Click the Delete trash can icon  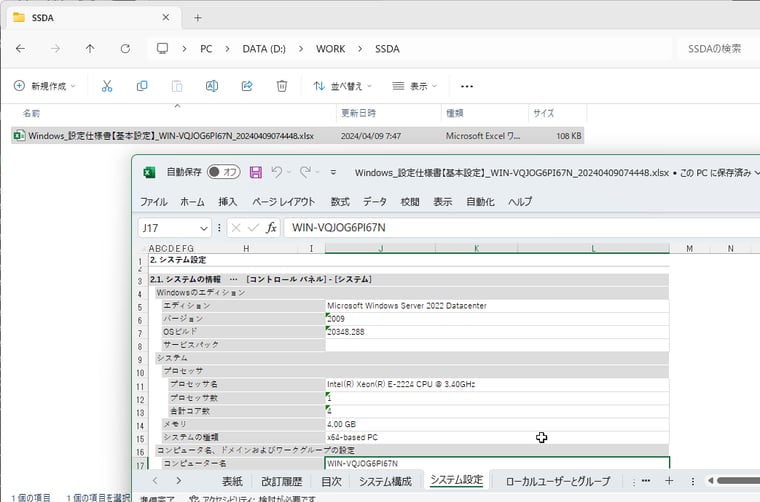click(x=282, y=86)
